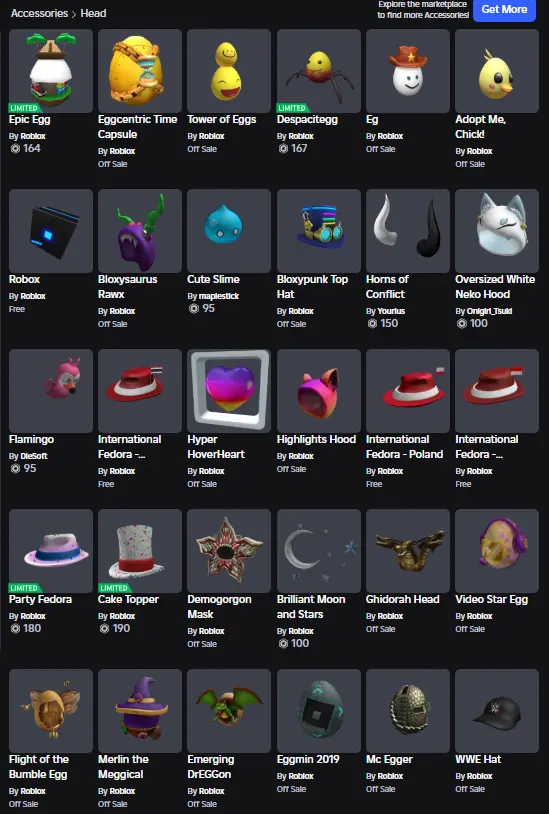This screenshot has width=549, height=814.
Task: Open the Oversized White Neko Hood item
Action: (497, 231)
